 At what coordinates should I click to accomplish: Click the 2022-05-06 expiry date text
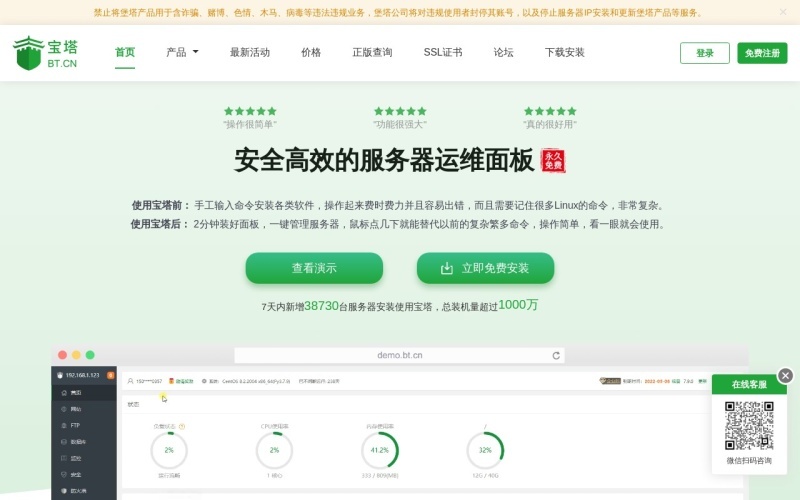click(657, 381)
